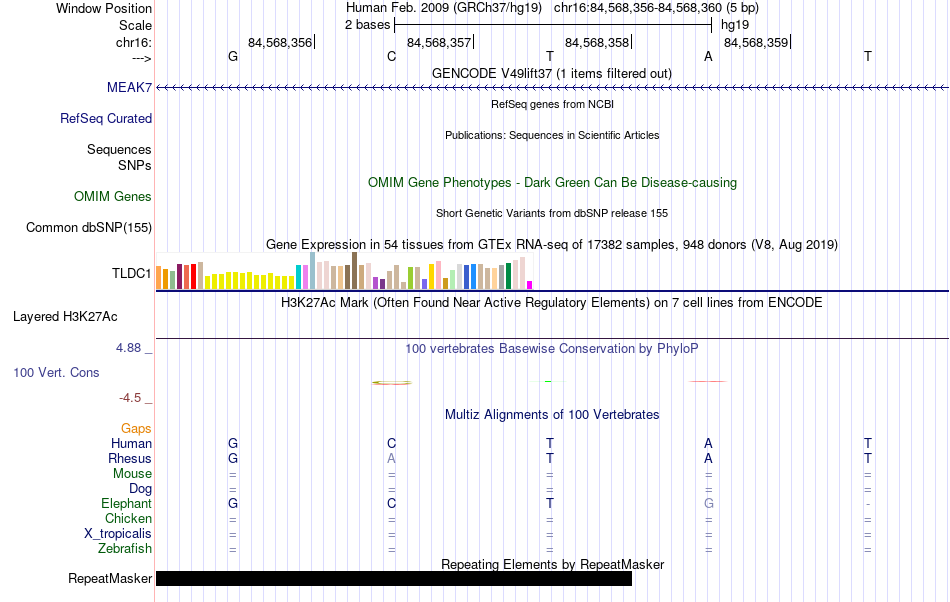Click the X_tropicalis species label
The height and width of the screenshot is (602, 950).
click(x=118, y=534)
